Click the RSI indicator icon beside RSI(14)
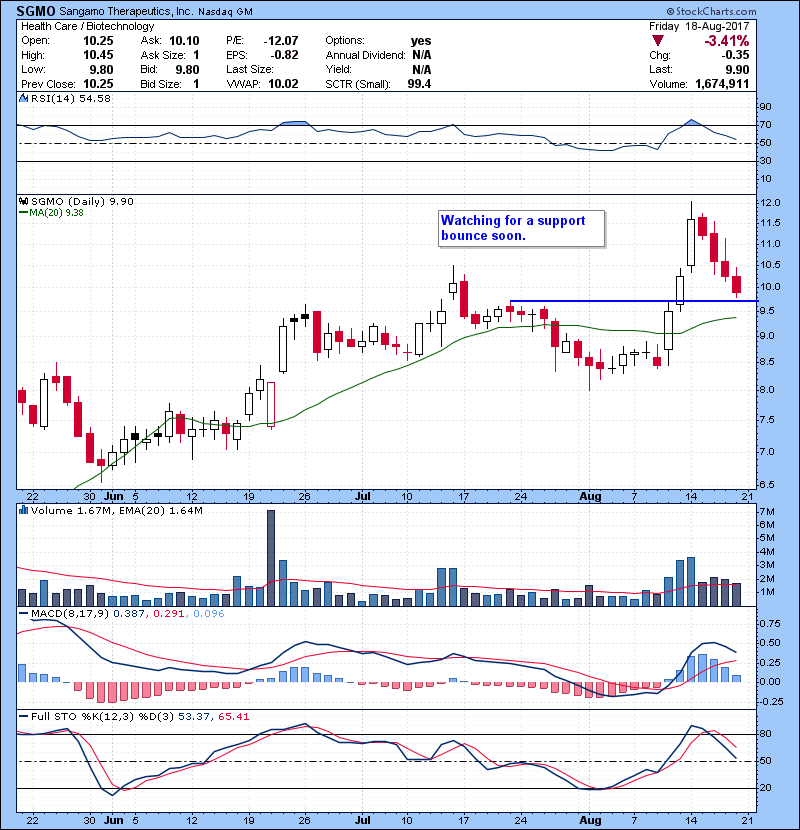This screenshot has width=800, height=830. click(x=24, y=98)
